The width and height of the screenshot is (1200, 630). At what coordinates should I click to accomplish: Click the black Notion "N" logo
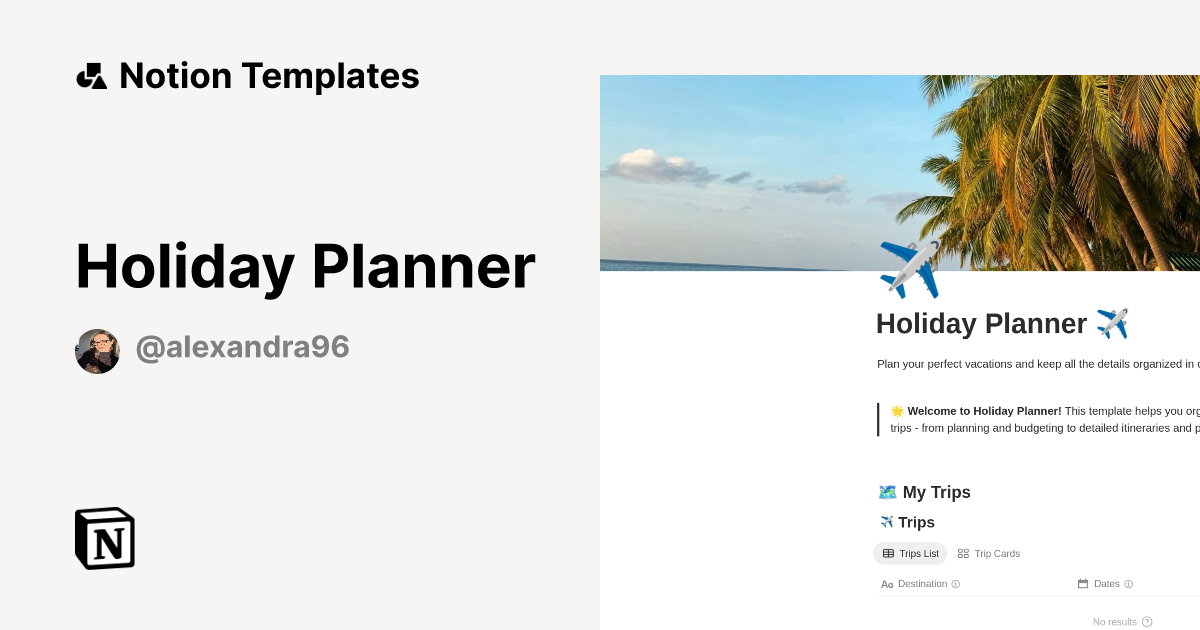coord(103,538)
